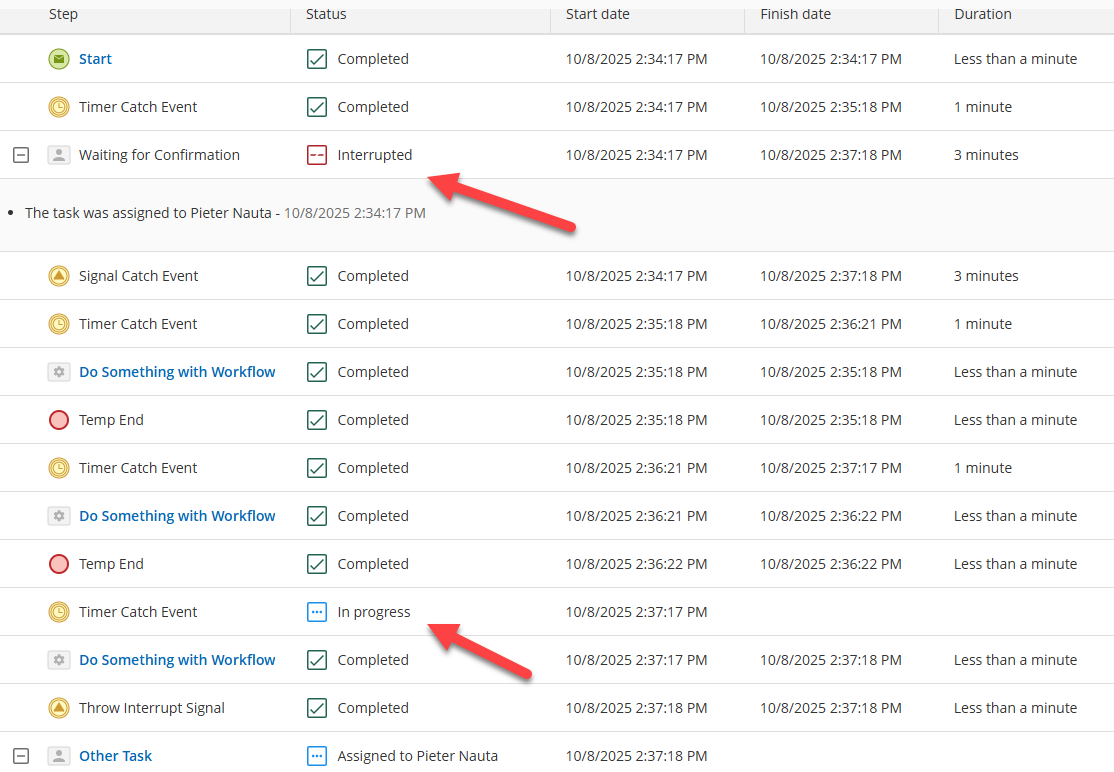Click the task assigned to Pieter Nauta log entry
1114x772 pixels.
152,213
